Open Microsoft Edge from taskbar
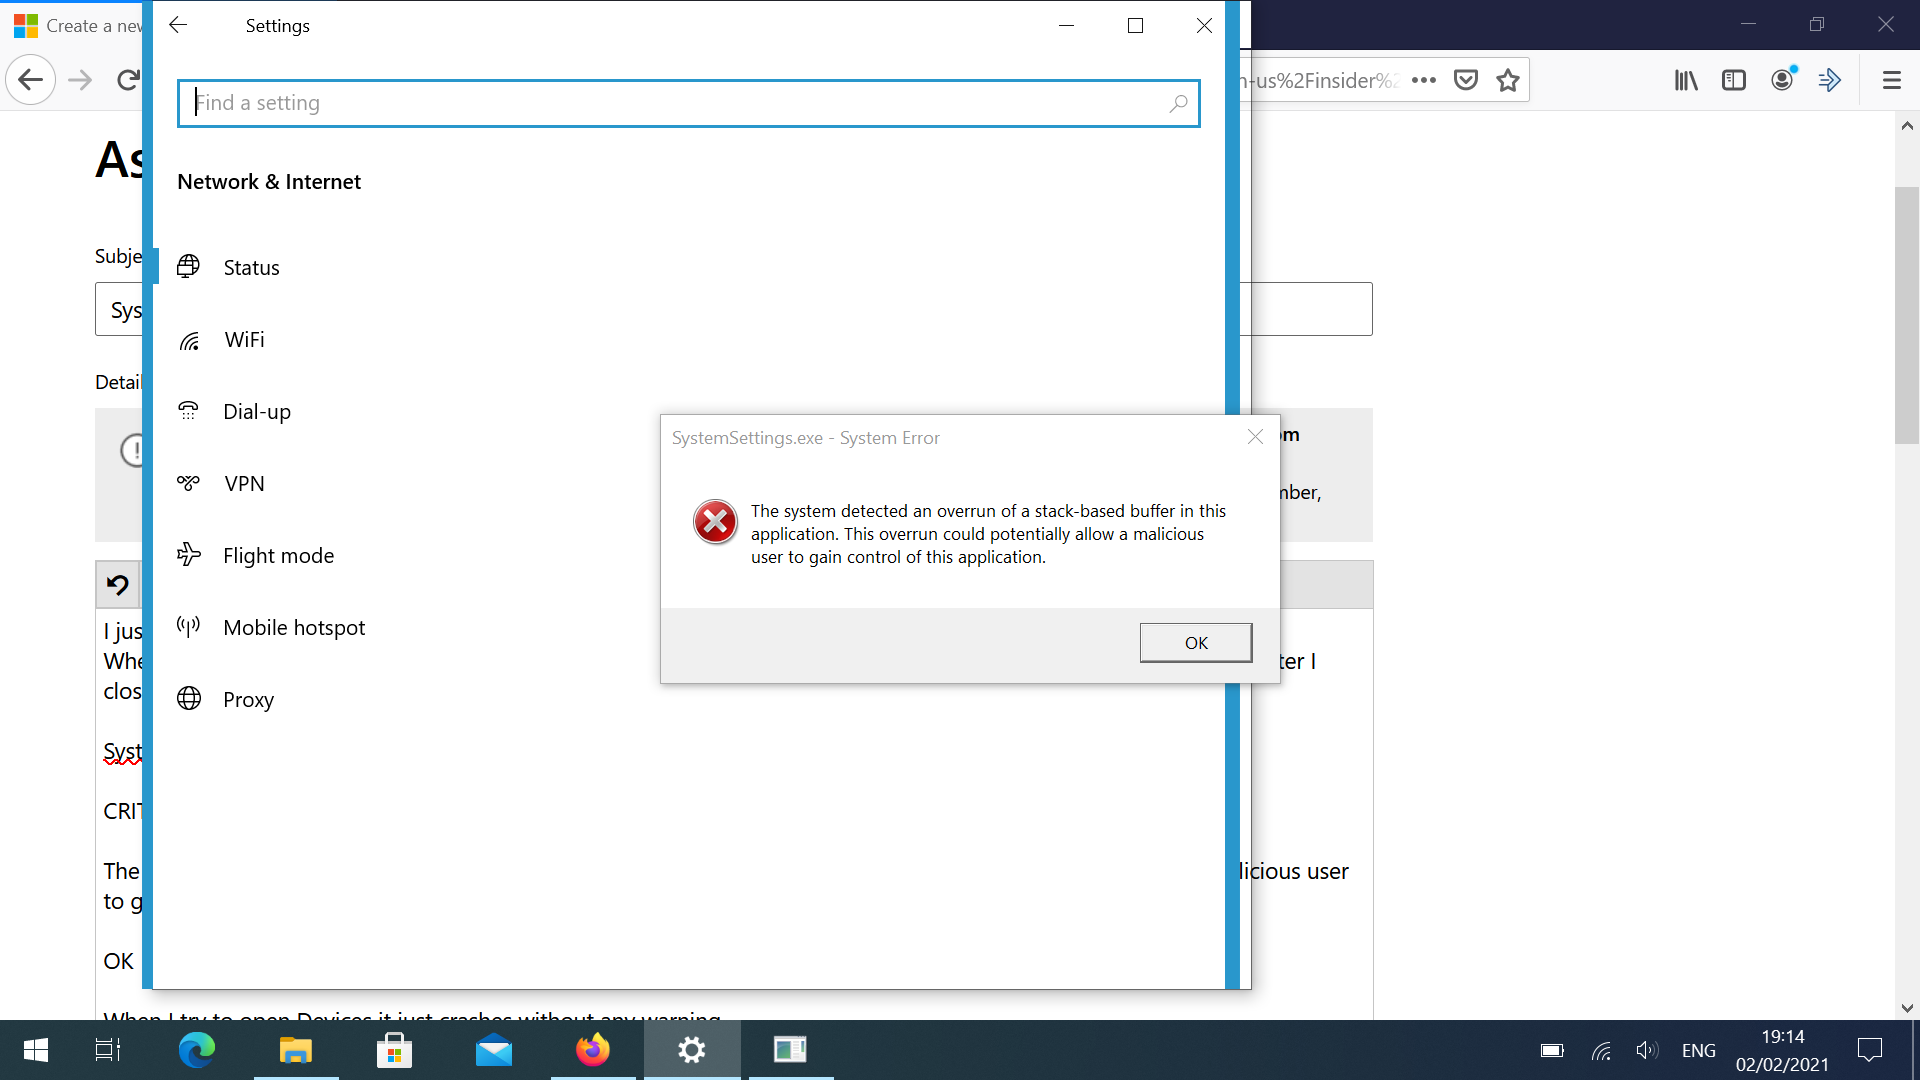The width and height of the screenshot is (1920, 1080). [x=197, y=1050]
